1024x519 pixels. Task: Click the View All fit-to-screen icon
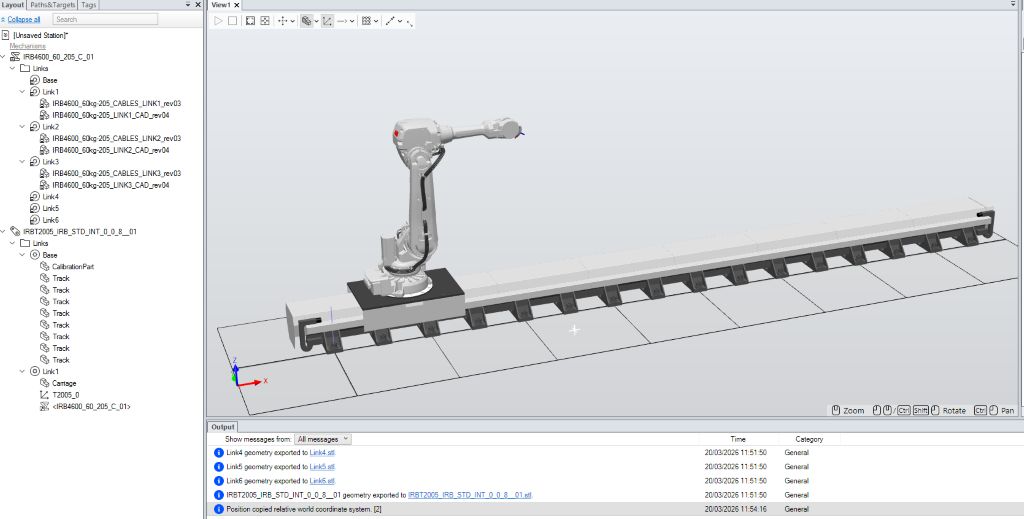click(250, 21)
